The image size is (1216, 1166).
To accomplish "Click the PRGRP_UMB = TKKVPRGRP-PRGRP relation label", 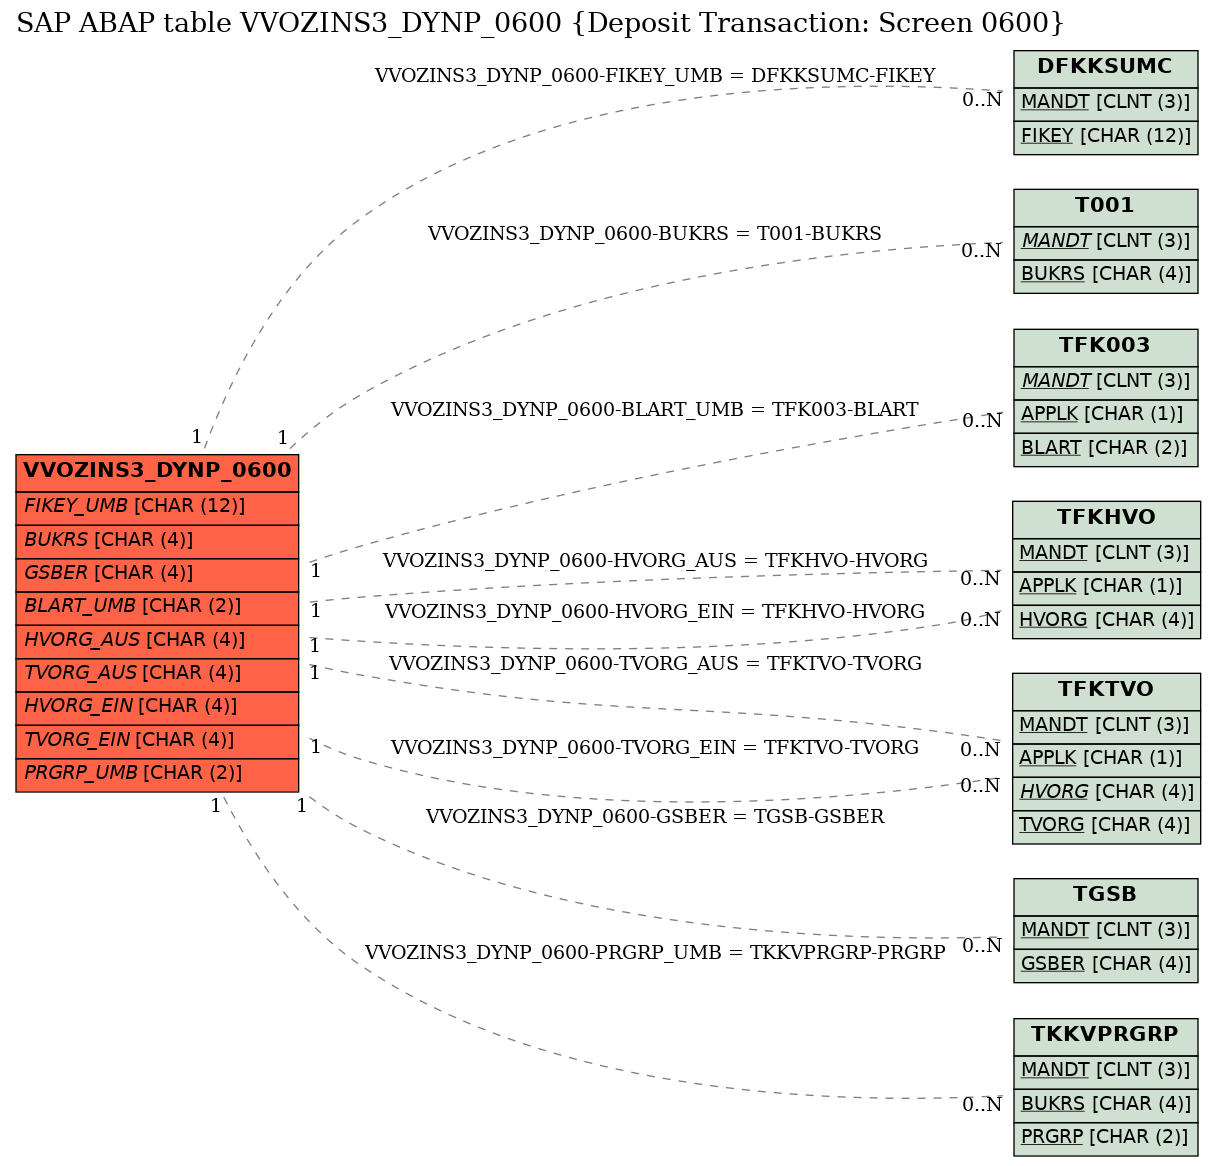I will click(655, 953).
